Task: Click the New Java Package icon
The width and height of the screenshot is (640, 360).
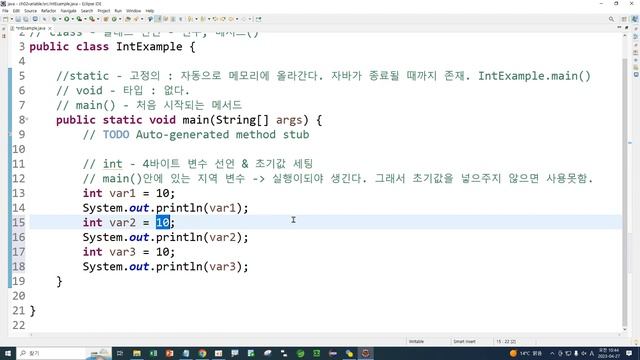Action: coord(106,19)
